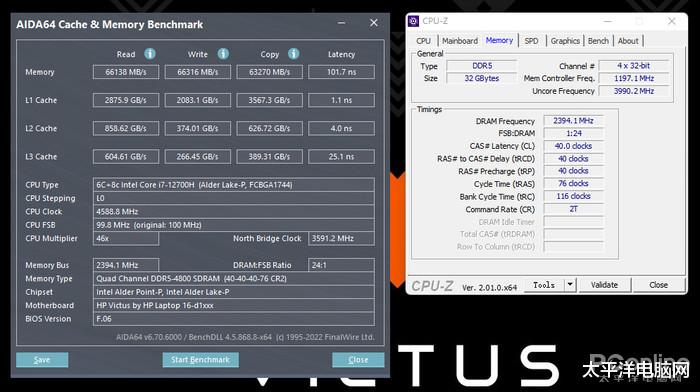Open the About tab in CPU-Z
This screenshot has width=700, height=392.
(628, 41)
